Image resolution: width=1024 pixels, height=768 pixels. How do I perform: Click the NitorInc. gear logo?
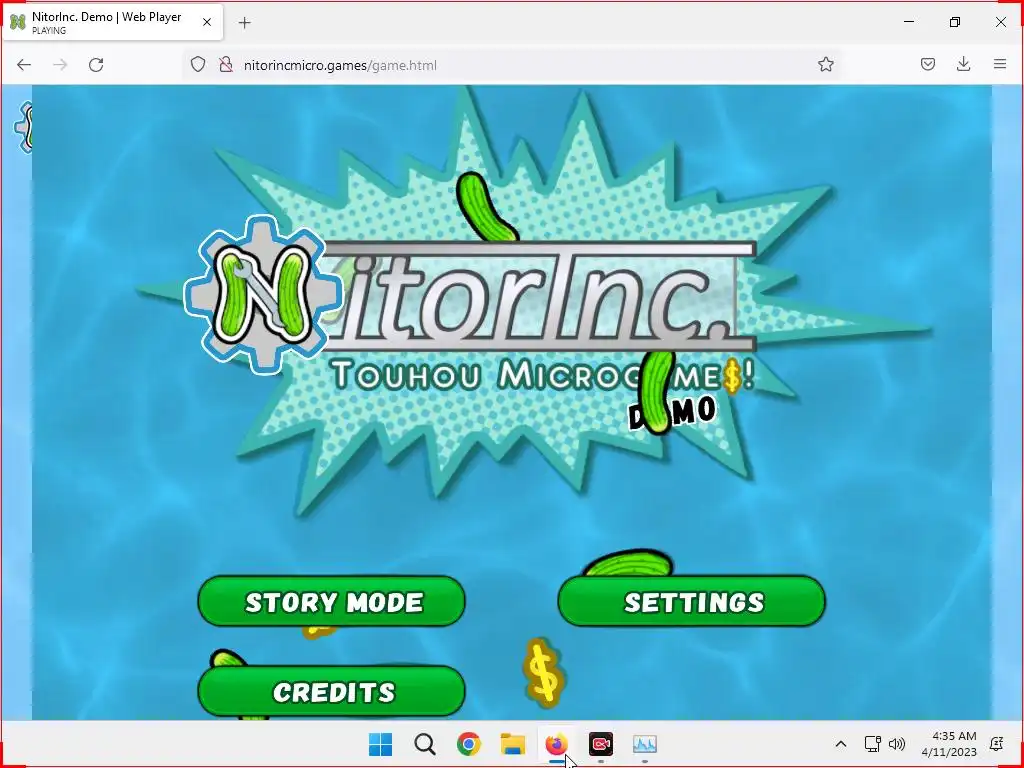[263, 295]
